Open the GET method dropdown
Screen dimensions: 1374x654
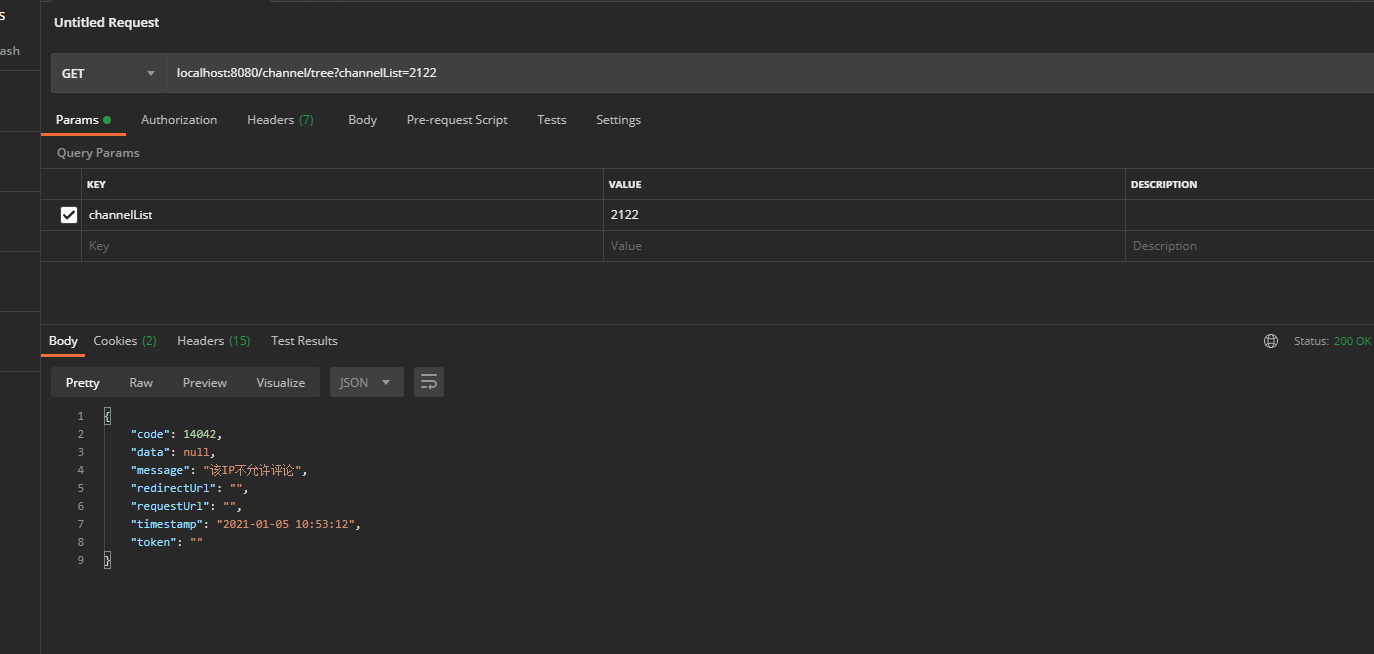pos(108,73)
